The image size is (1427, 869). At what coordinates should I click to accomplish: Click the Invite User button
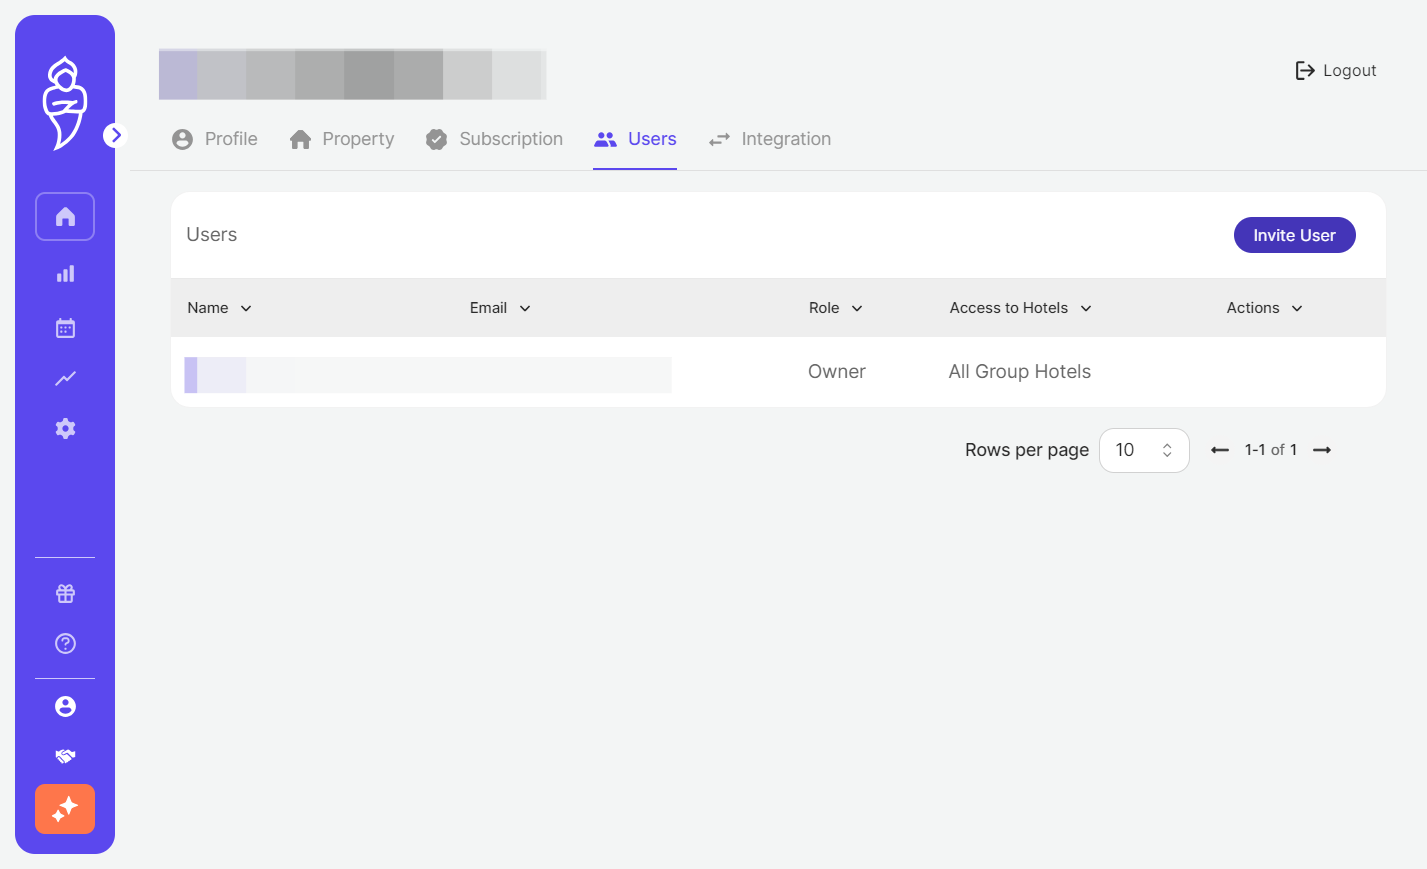point(1294,235)
